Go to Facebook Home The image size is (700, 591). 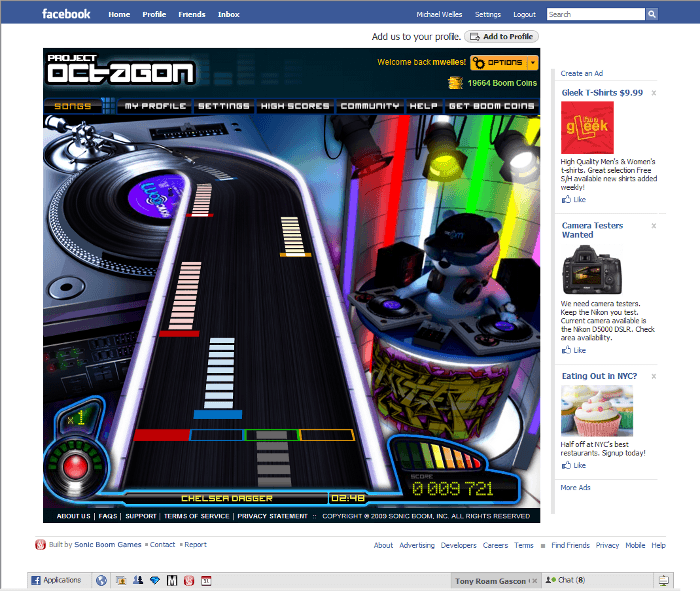tap(119, 14)
